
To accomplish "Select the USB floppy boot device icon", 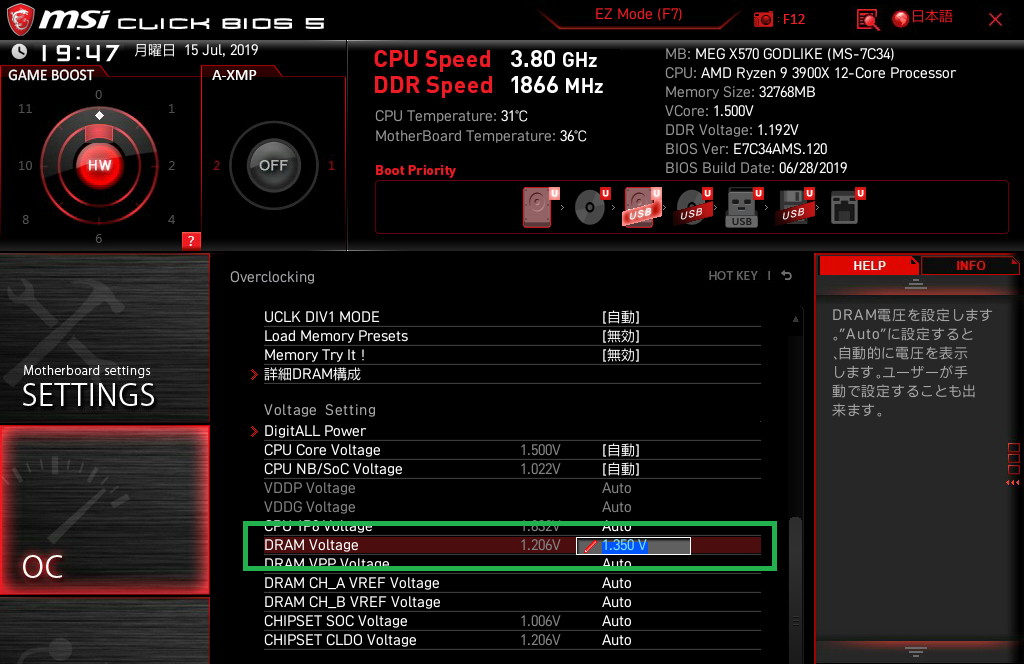I will (794, 207).
